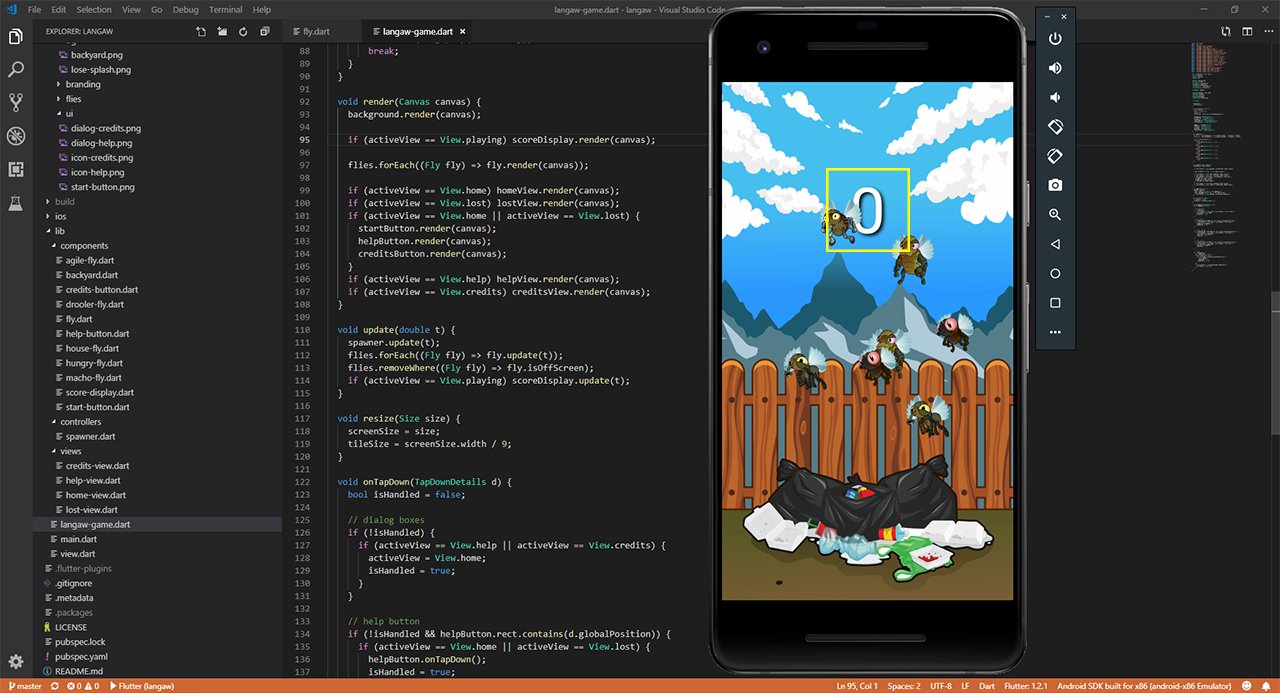Collapse all folders in Explorer

tap(264, 32)
